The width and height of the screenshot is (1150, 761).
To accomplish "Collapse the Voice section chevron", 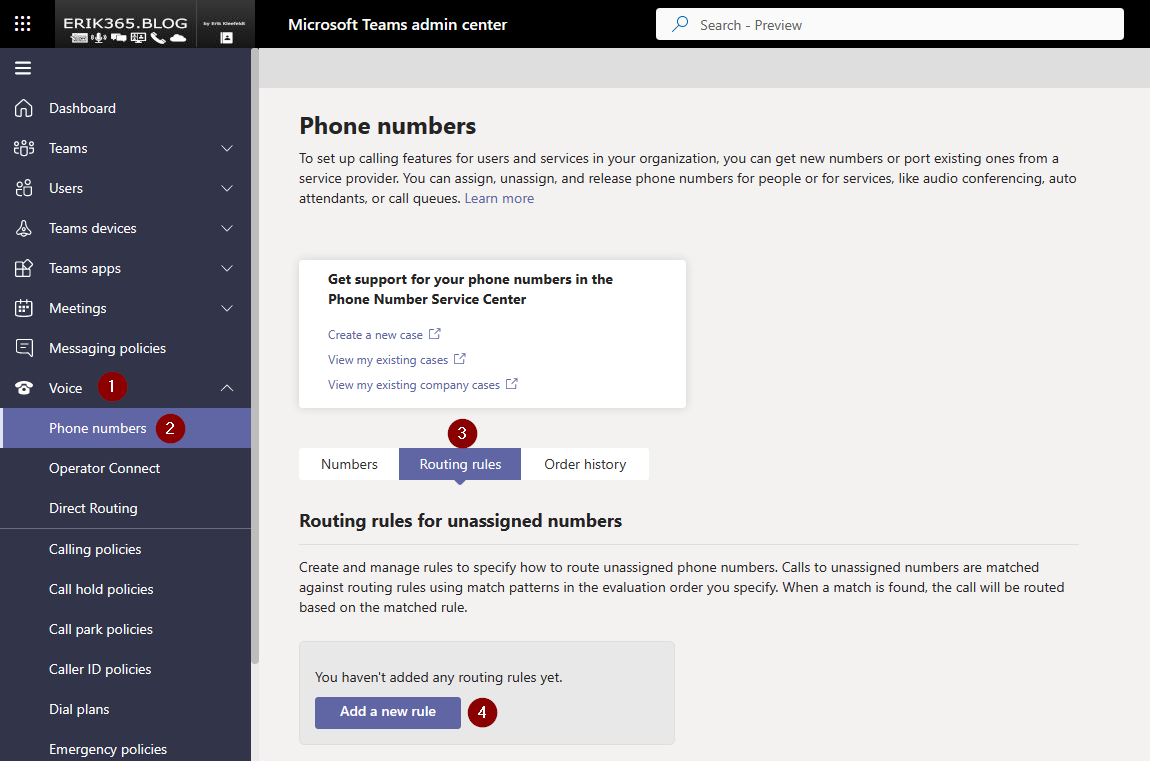I will [x=227, y=388].
